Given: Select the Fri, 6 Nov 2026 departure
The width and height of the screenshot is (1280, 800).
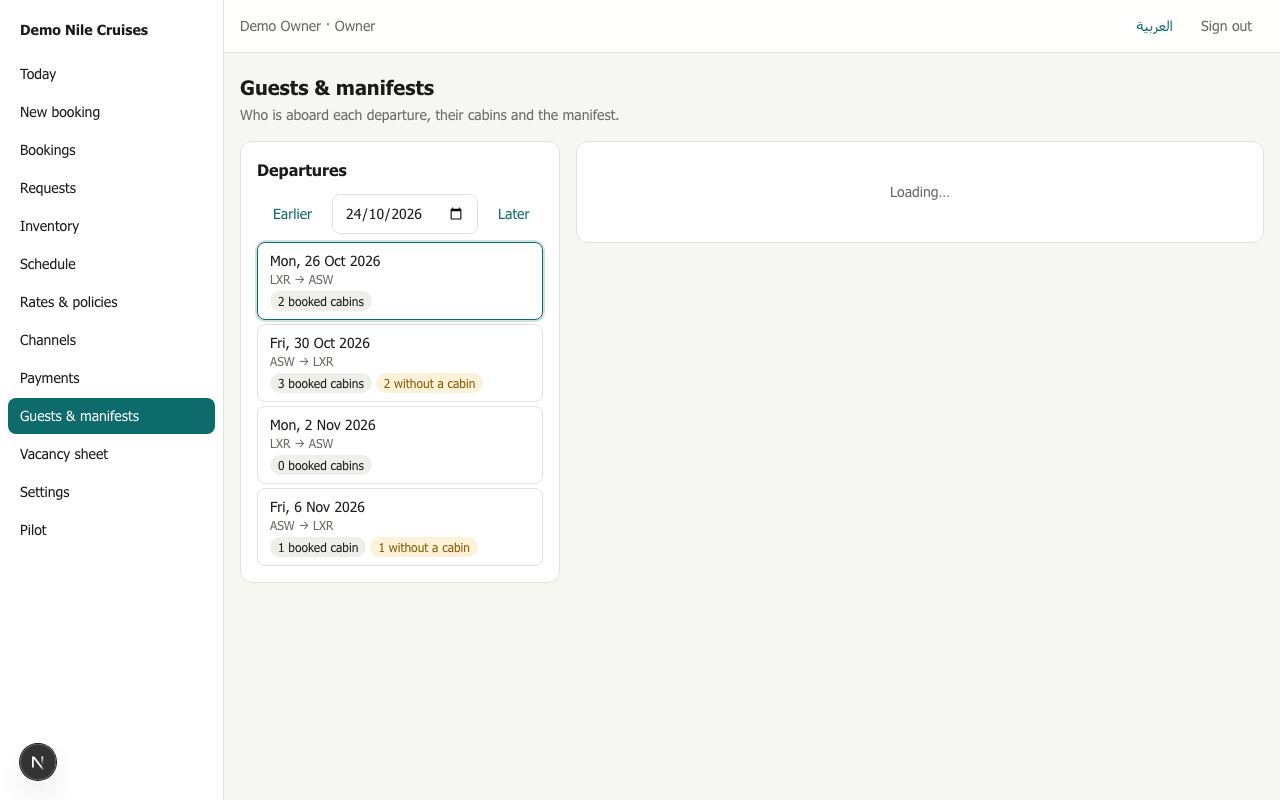Looking at the screenshot, I should [400, 527].
